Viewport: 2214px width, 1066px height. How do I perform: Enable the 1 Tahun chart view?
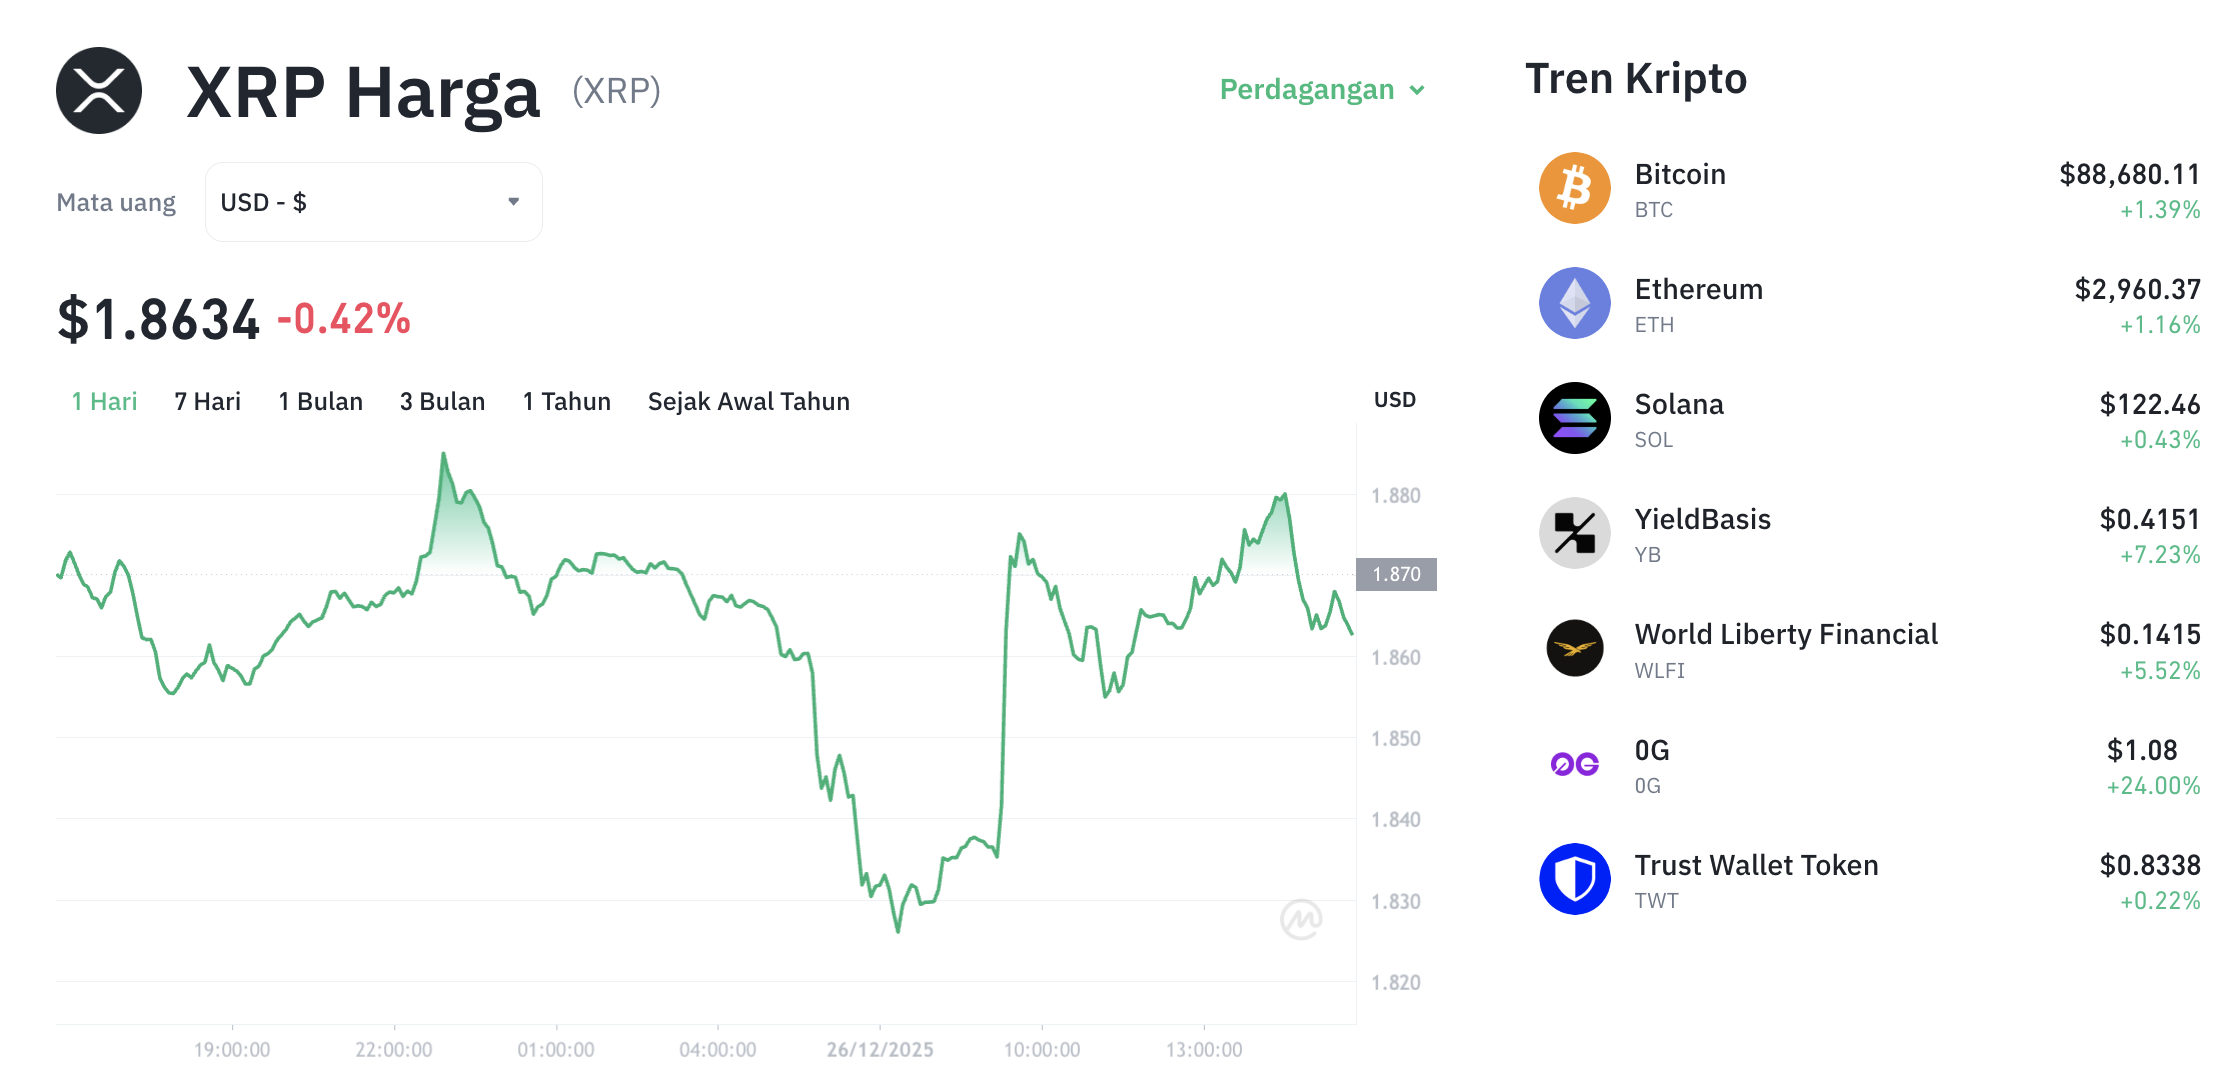(x=566, y=401)
